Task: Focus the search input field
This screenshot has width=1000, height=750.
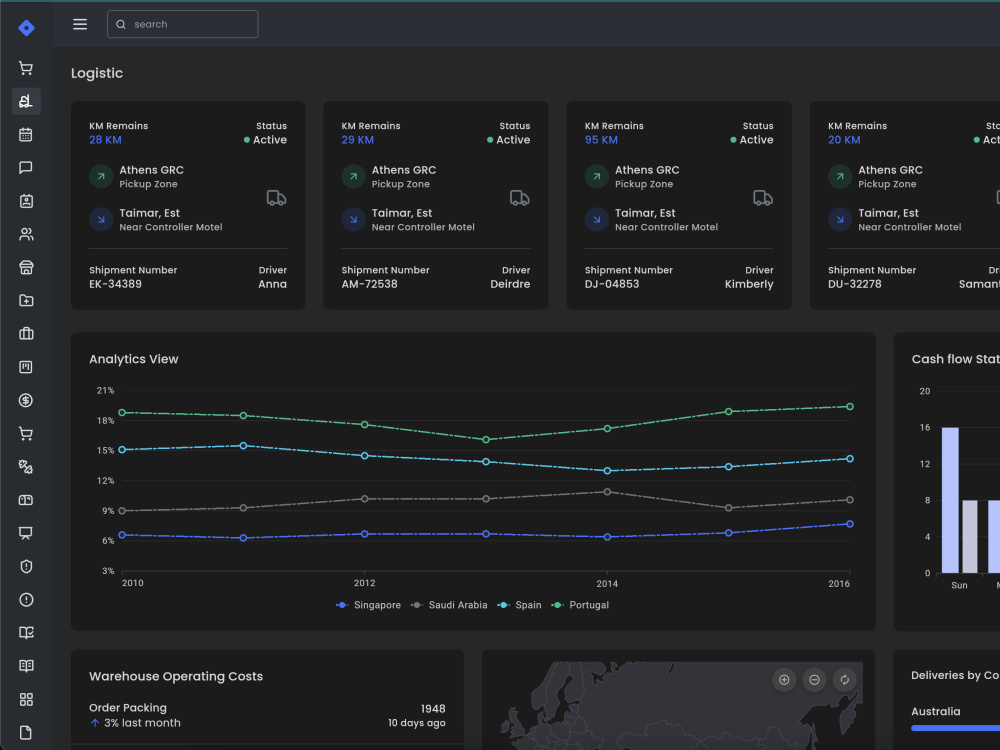Action: [x=182, y=24]
